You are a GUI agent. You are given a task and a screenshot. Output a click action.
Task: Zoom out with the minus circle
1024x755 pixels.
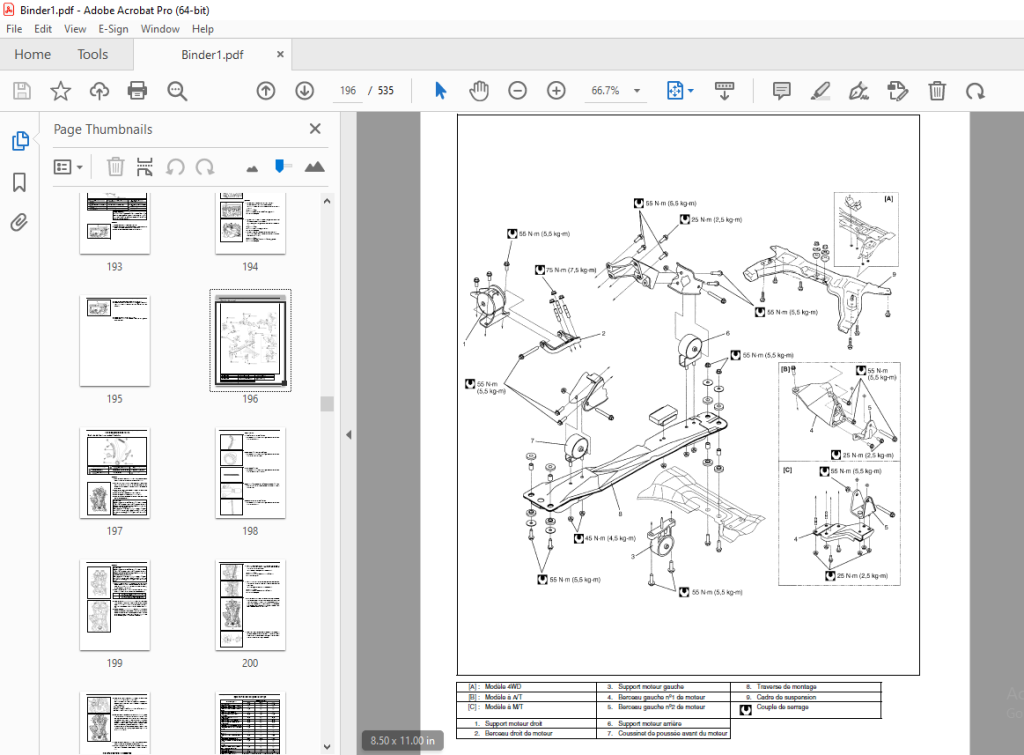tap(517, 91)
